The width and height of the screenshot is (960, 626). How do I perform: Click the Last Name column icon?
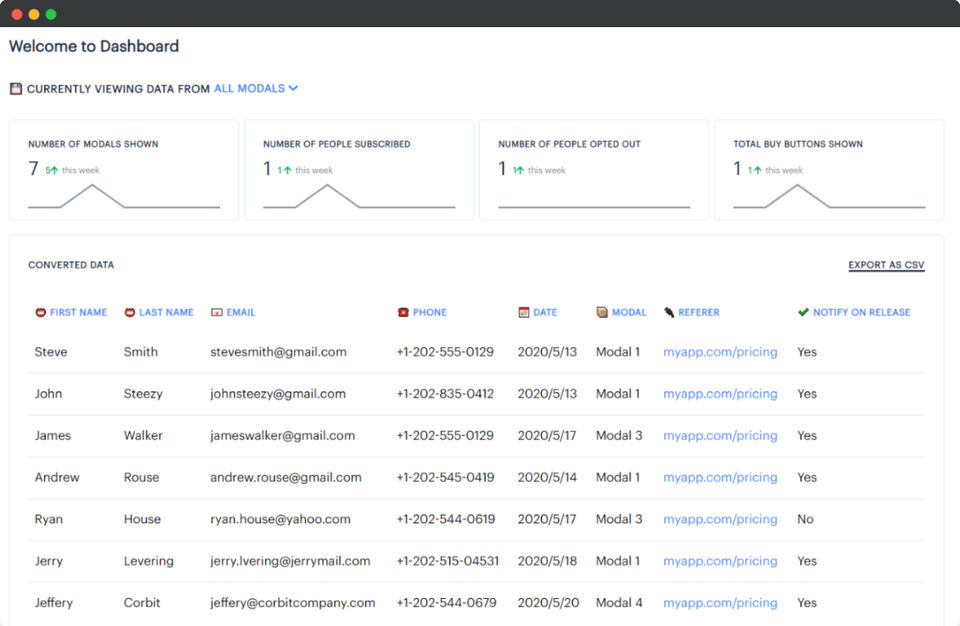coord(130,312)
